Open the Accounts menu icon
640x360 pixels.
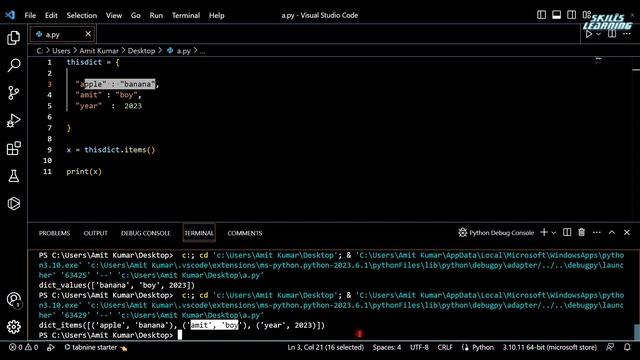tap(13, 300)
